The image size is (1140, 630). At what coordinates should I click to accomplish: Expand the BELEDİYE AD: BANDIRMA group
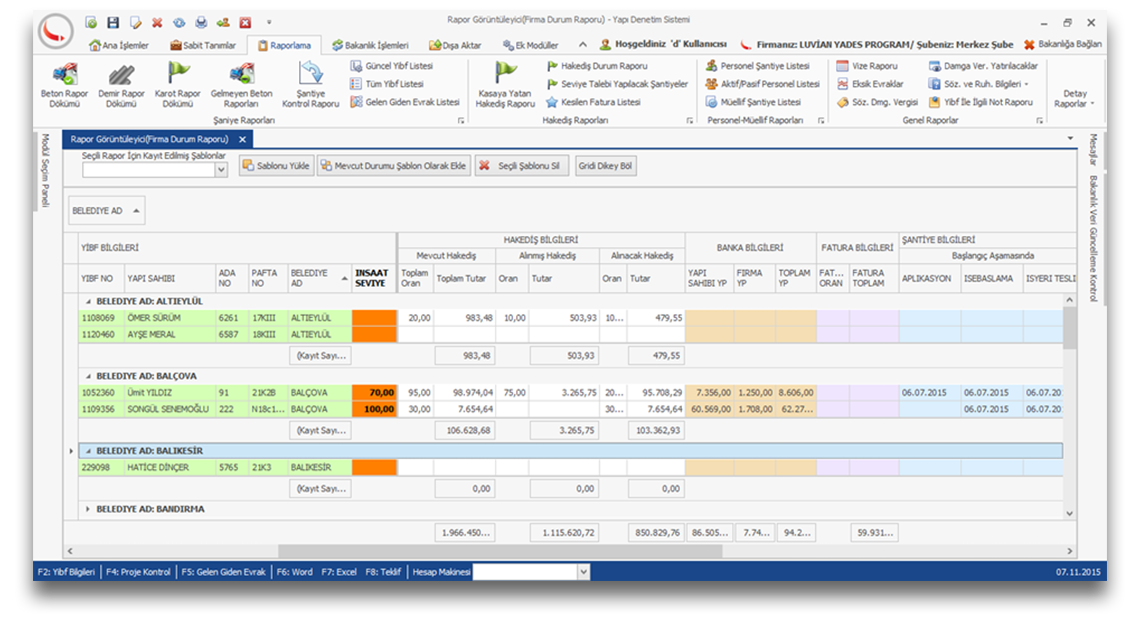[x=88, y=509]
